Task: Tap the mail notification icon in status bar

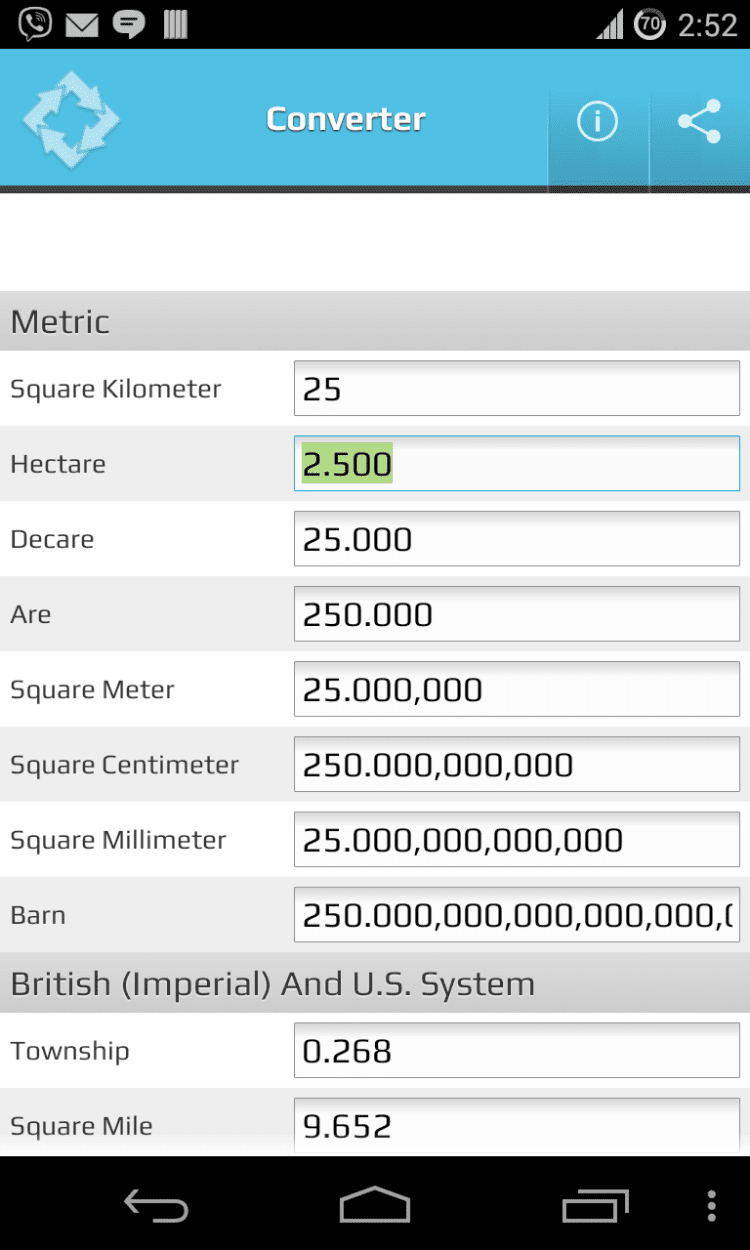Action: (82, 24)
